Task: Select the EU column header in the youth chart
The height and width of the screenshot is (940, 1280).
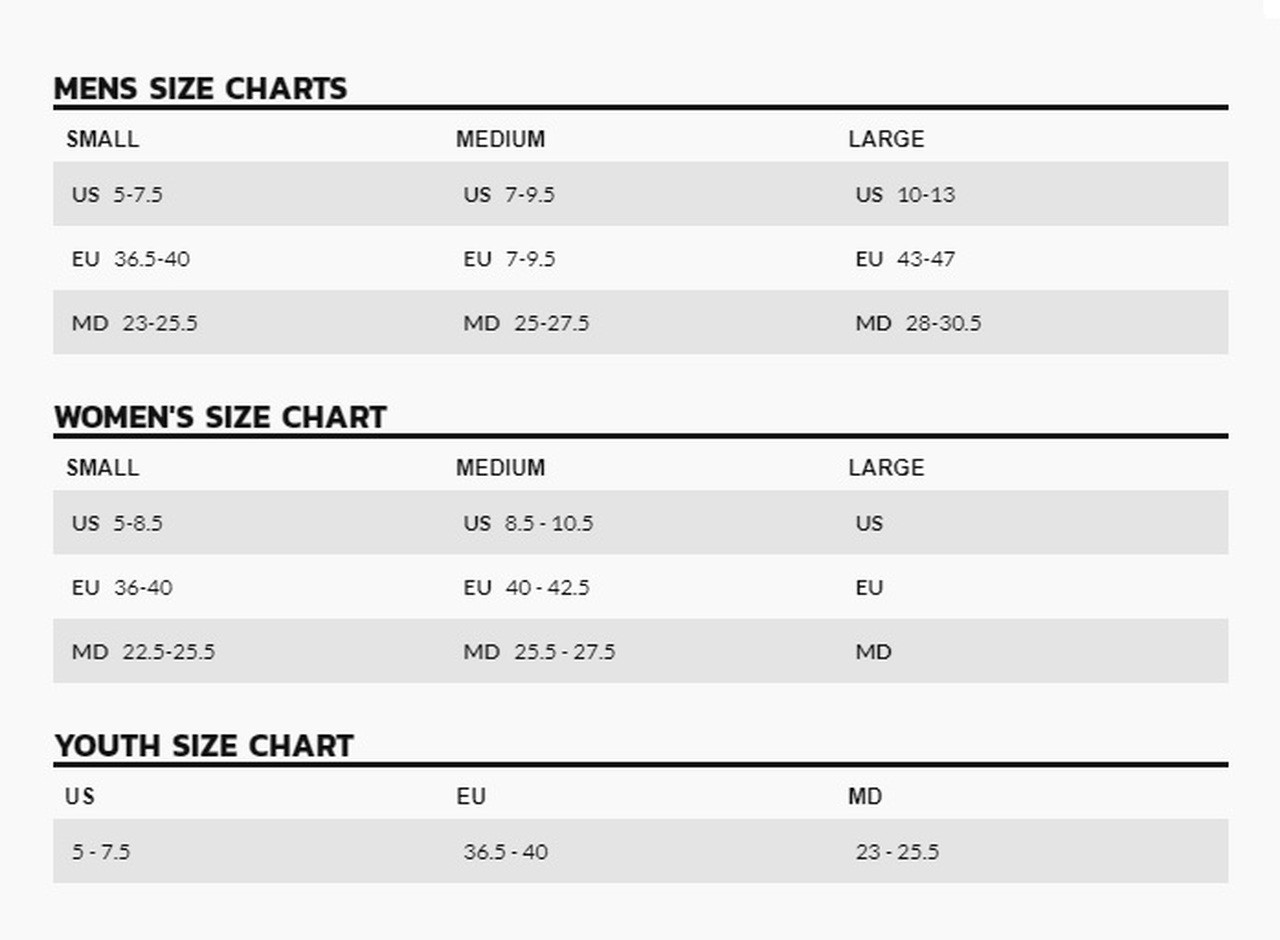Action: tap(471, 797)
